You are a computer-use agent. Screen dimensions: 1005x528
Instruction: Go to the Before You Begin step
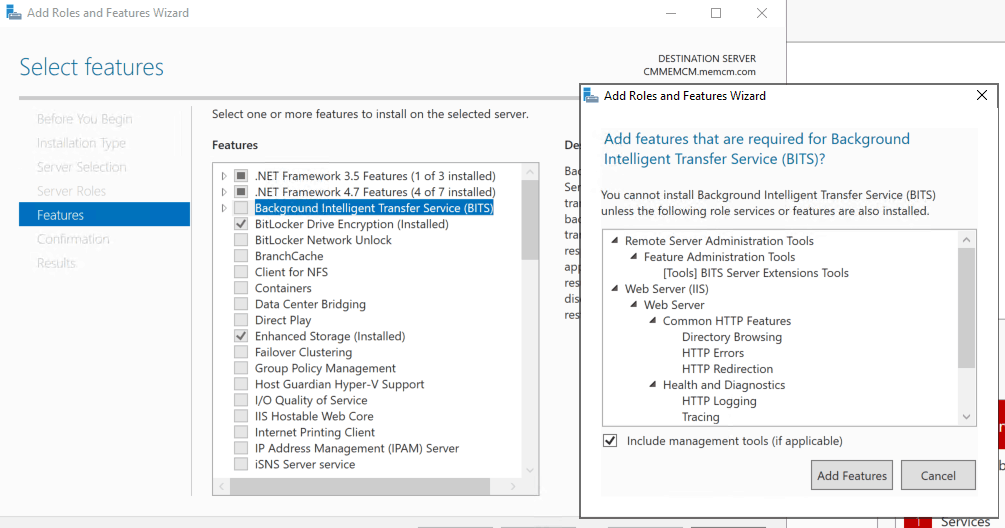click(x=85, y=119)
